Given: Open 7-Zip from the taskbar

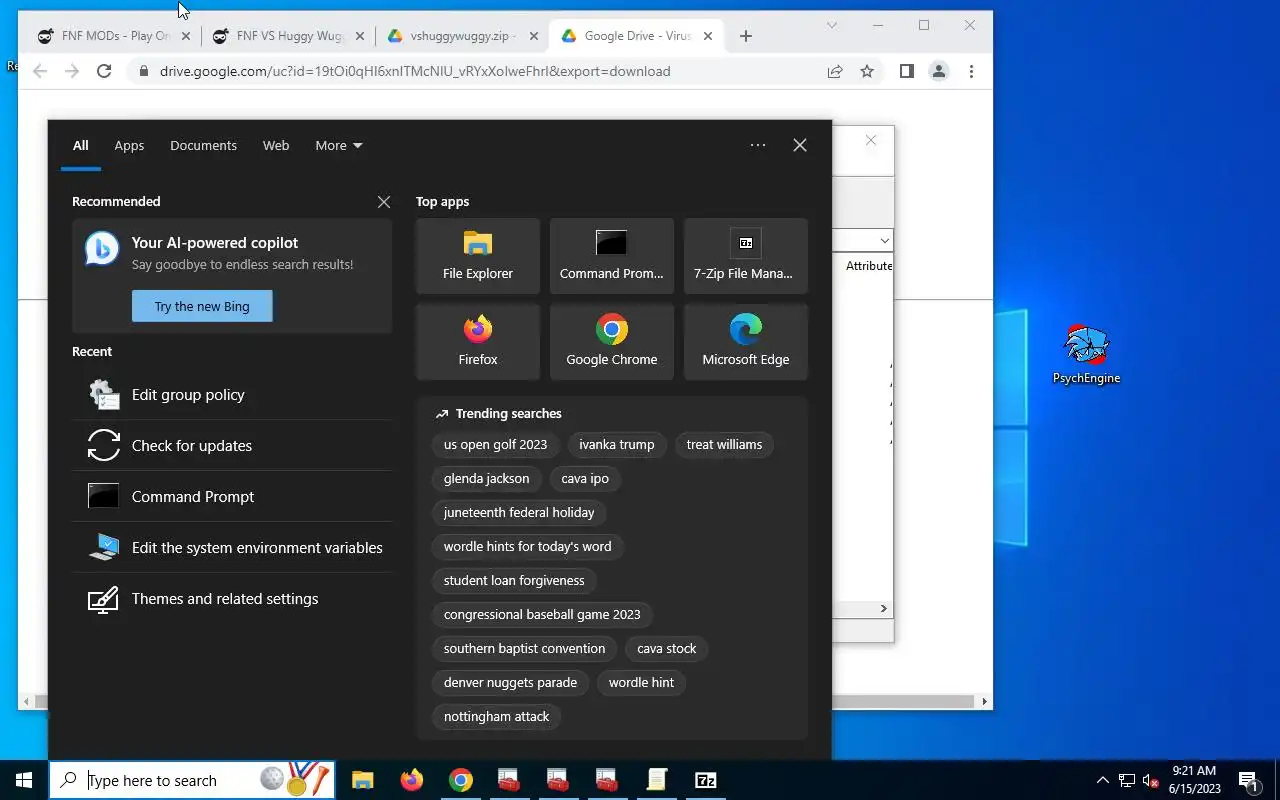Looking at the screenshot, I should [x=706, y=780].
